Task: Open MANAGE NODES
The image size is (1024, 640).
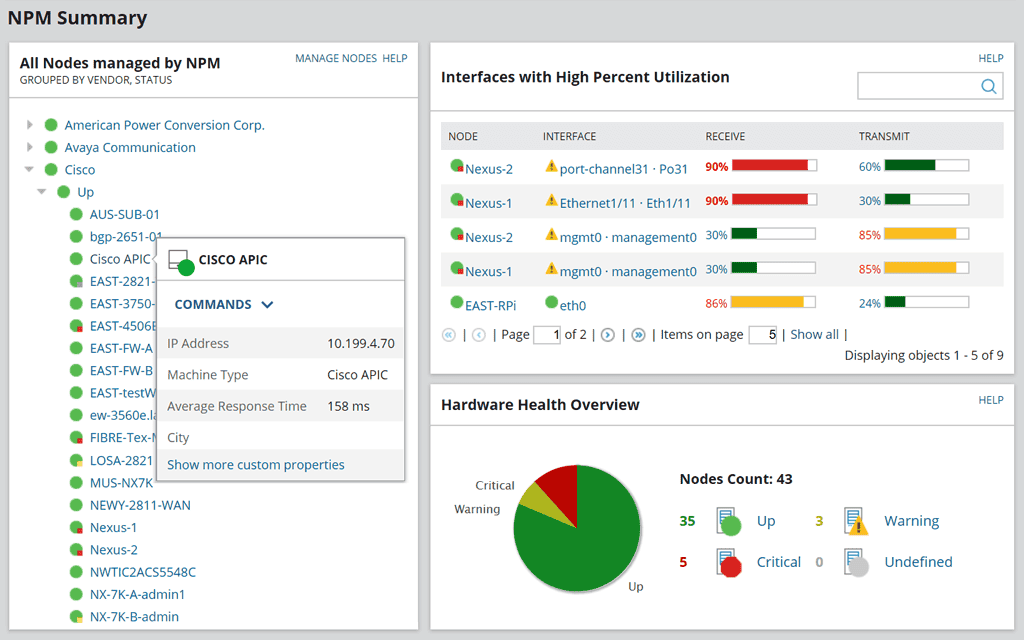Action: (335, 58)
